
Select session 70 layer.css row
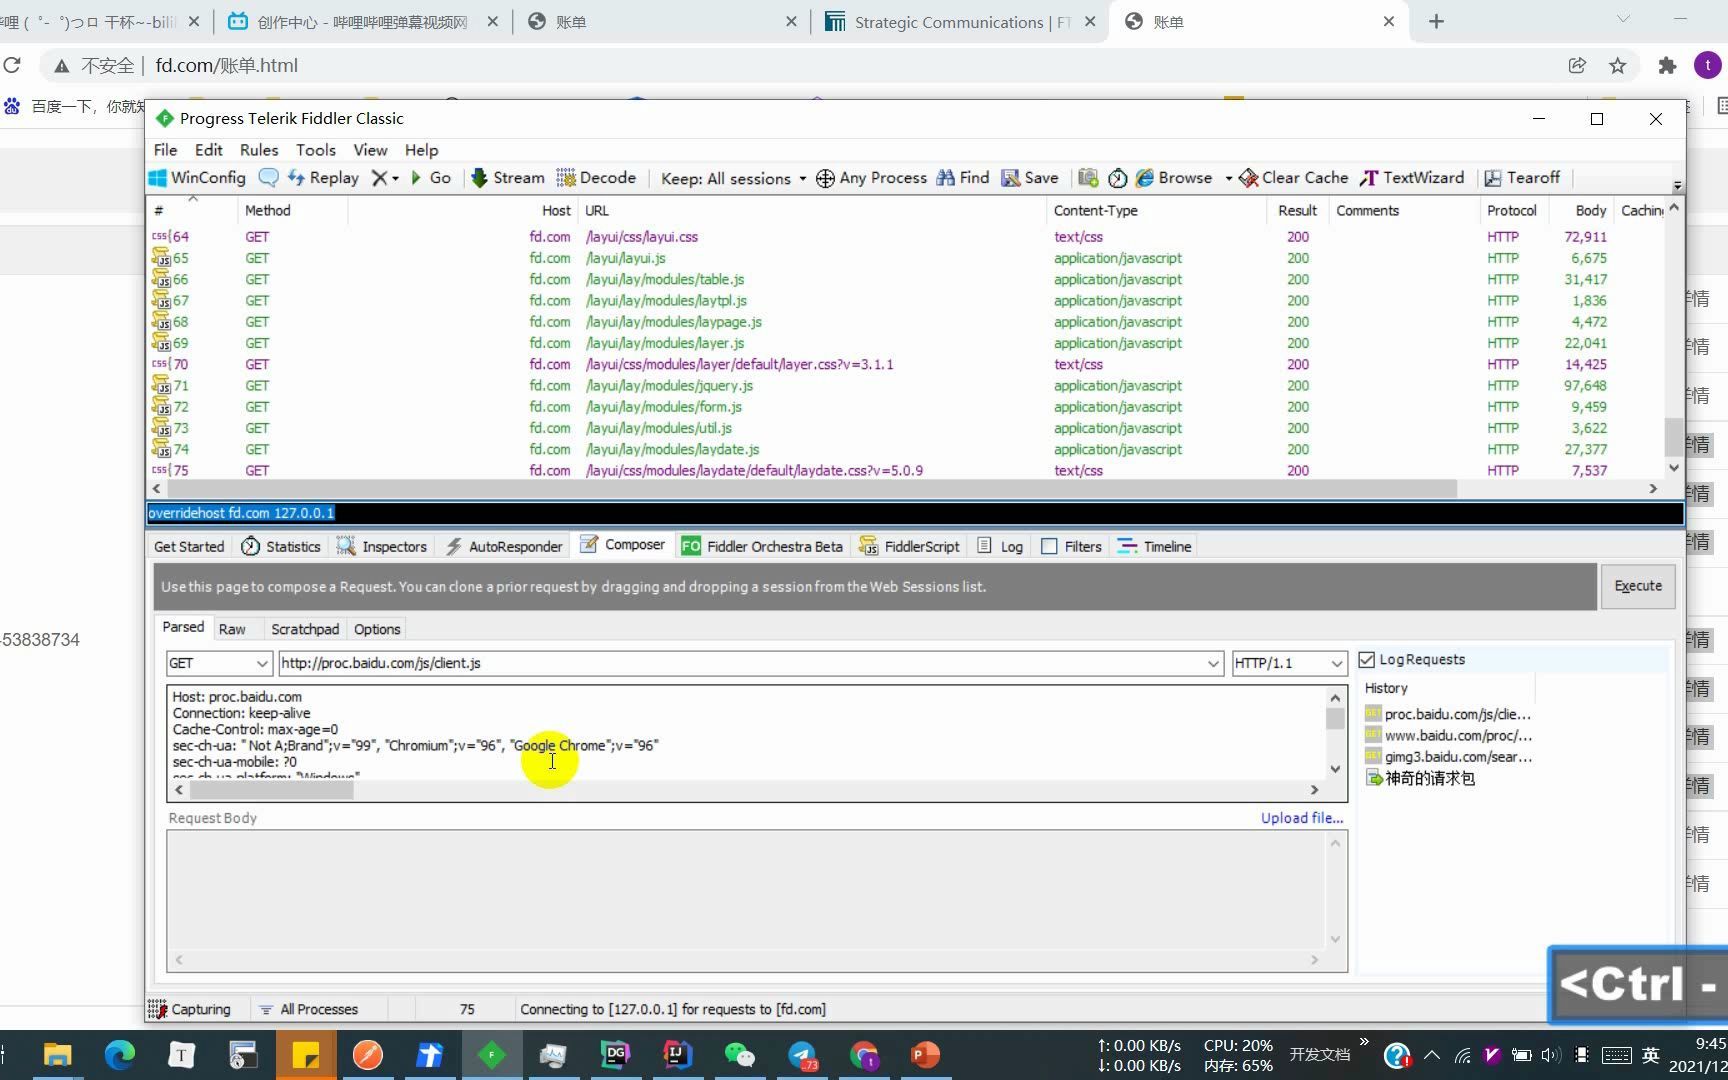click(905, 364)
